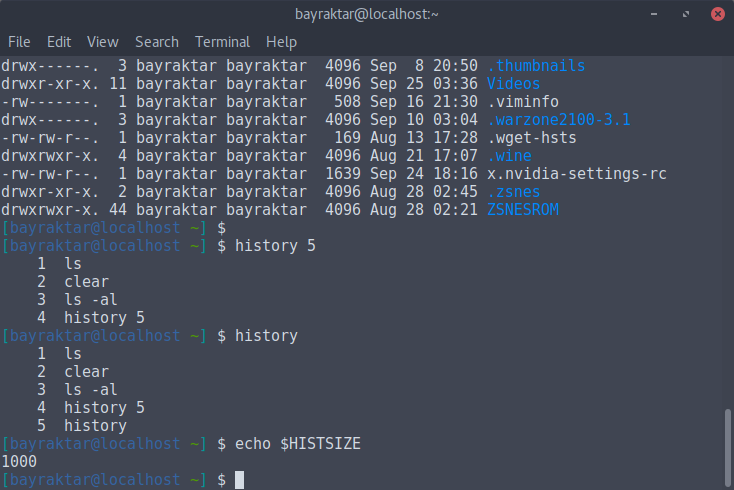This screenshot has height=490, width=734.
Task: Click the Videos directory name
Action: [x=514, y=84]
